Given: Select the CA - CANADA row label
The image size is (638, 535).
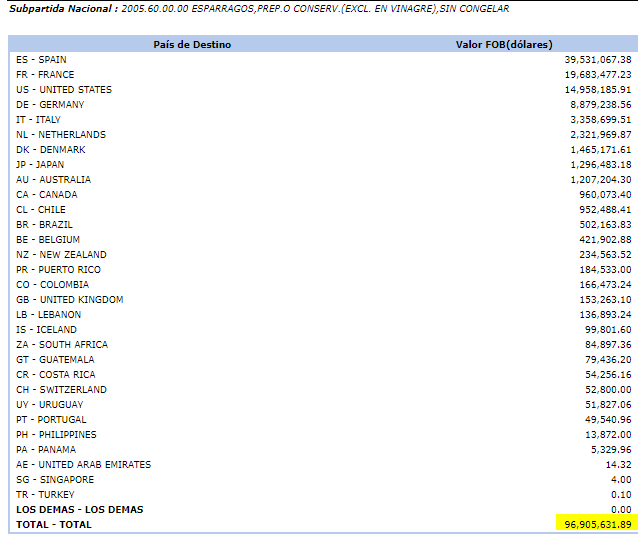Looking at the screenshot, I should (47, 195).
